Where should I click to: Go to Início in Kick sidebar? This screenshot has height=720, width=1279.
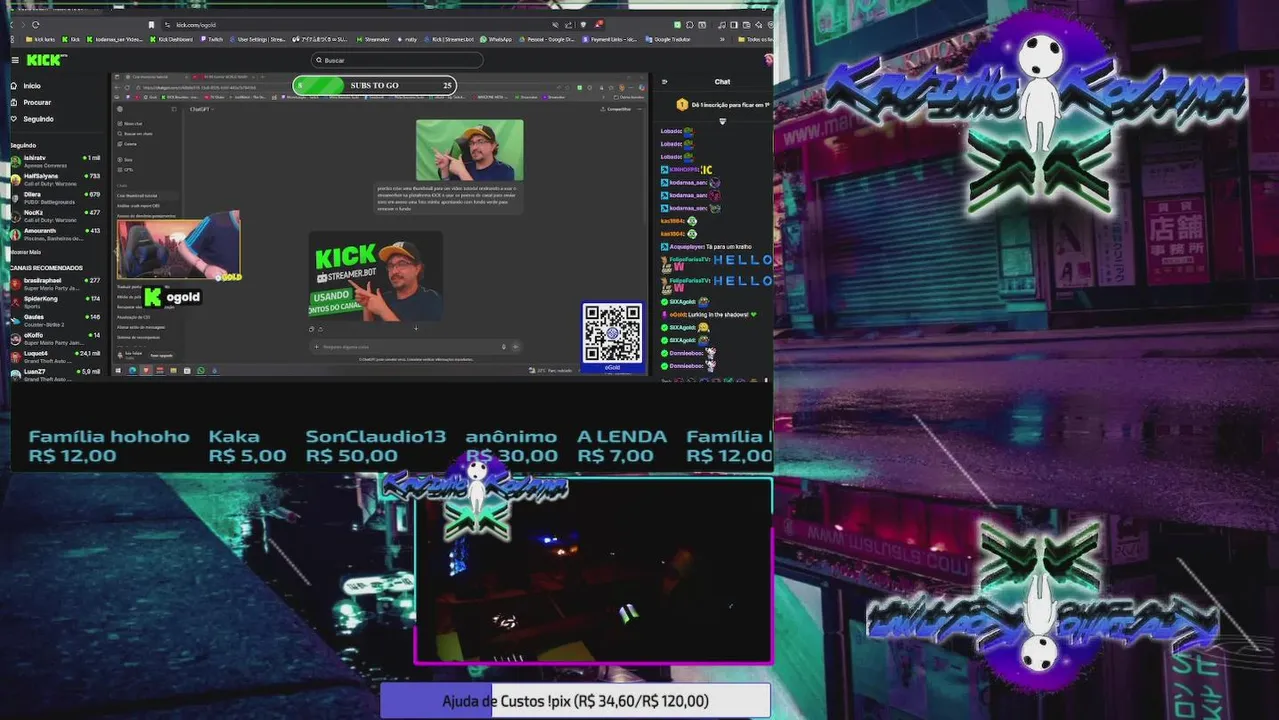pyautogui.click(x=32, y=86)
